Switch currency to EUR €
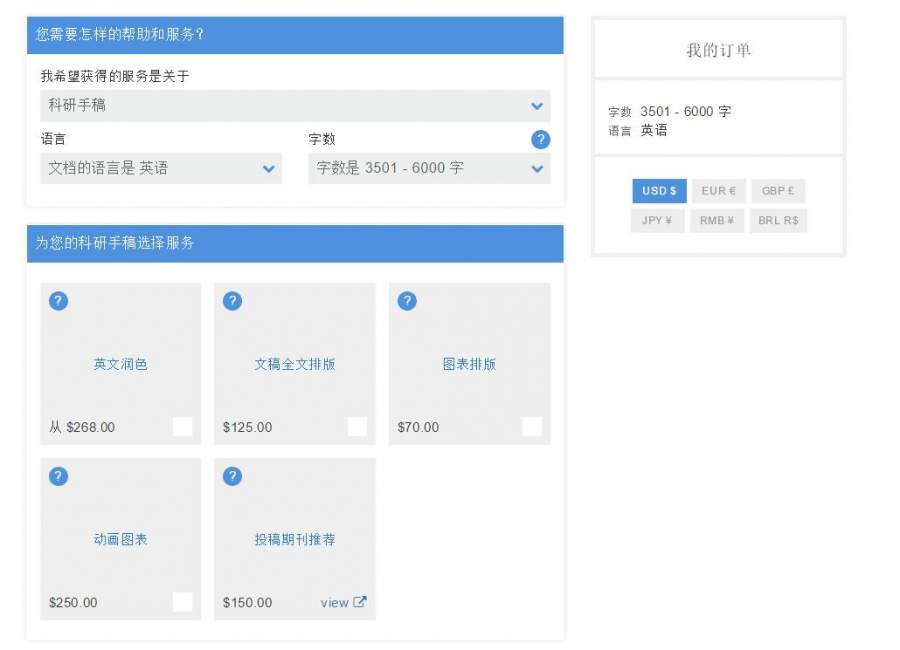Screen dimensions: 900x650 717,191
